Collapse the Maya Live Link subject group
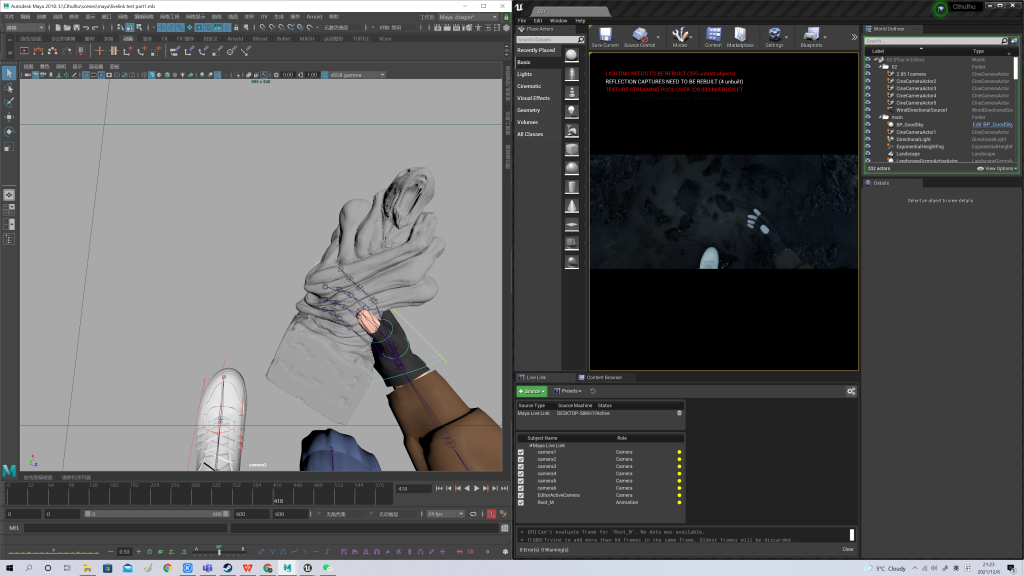The height and width of the screenshot is (576, 1024). point(530,445)
